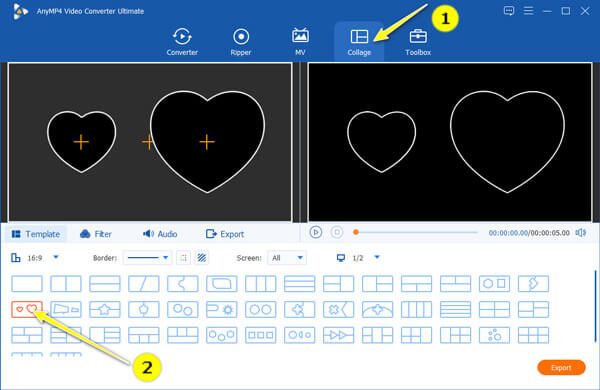
Task: Click the preview progress slider handle
Action: pos(356,232)
